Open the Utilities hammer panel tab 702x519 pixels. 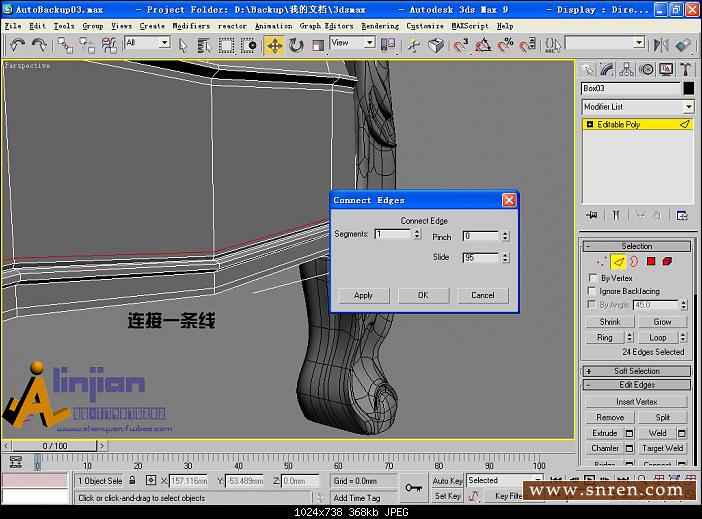685,69
